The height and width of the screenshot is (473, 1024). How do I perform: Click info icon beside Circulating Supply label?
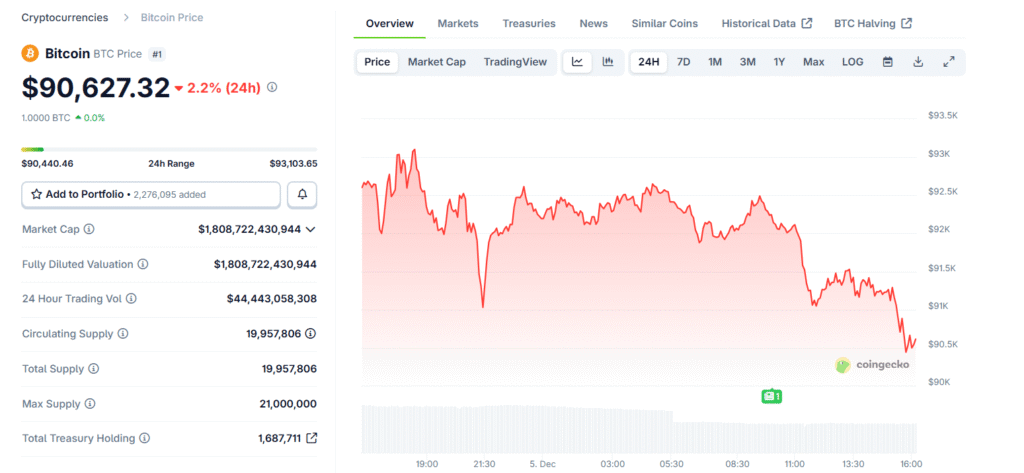tap(123, 334)
